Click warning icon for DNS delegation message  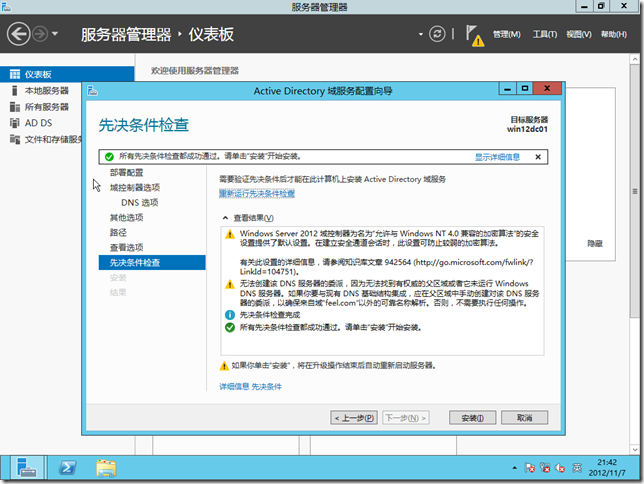230,284
